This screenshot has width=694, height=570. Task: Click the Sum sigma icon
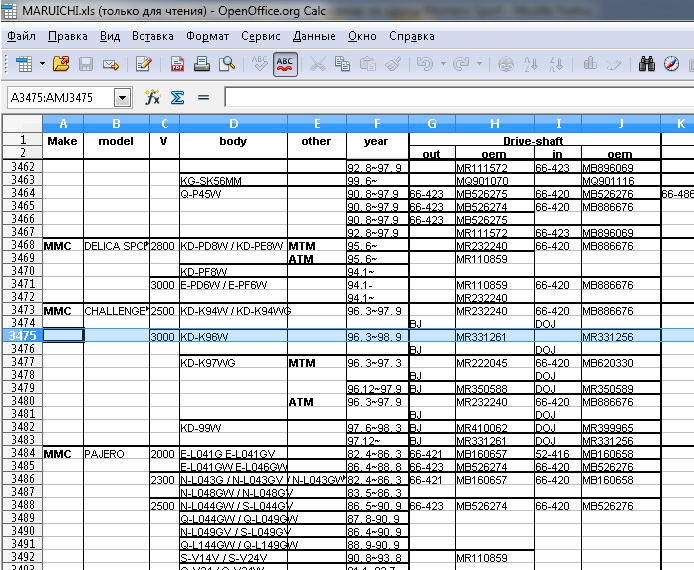point(177,97)
